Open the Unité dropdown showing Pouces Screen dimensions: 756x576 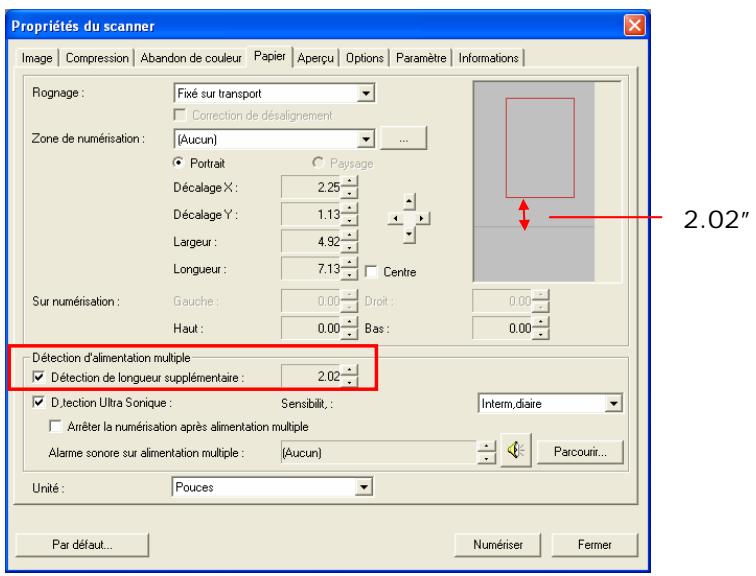364,487
